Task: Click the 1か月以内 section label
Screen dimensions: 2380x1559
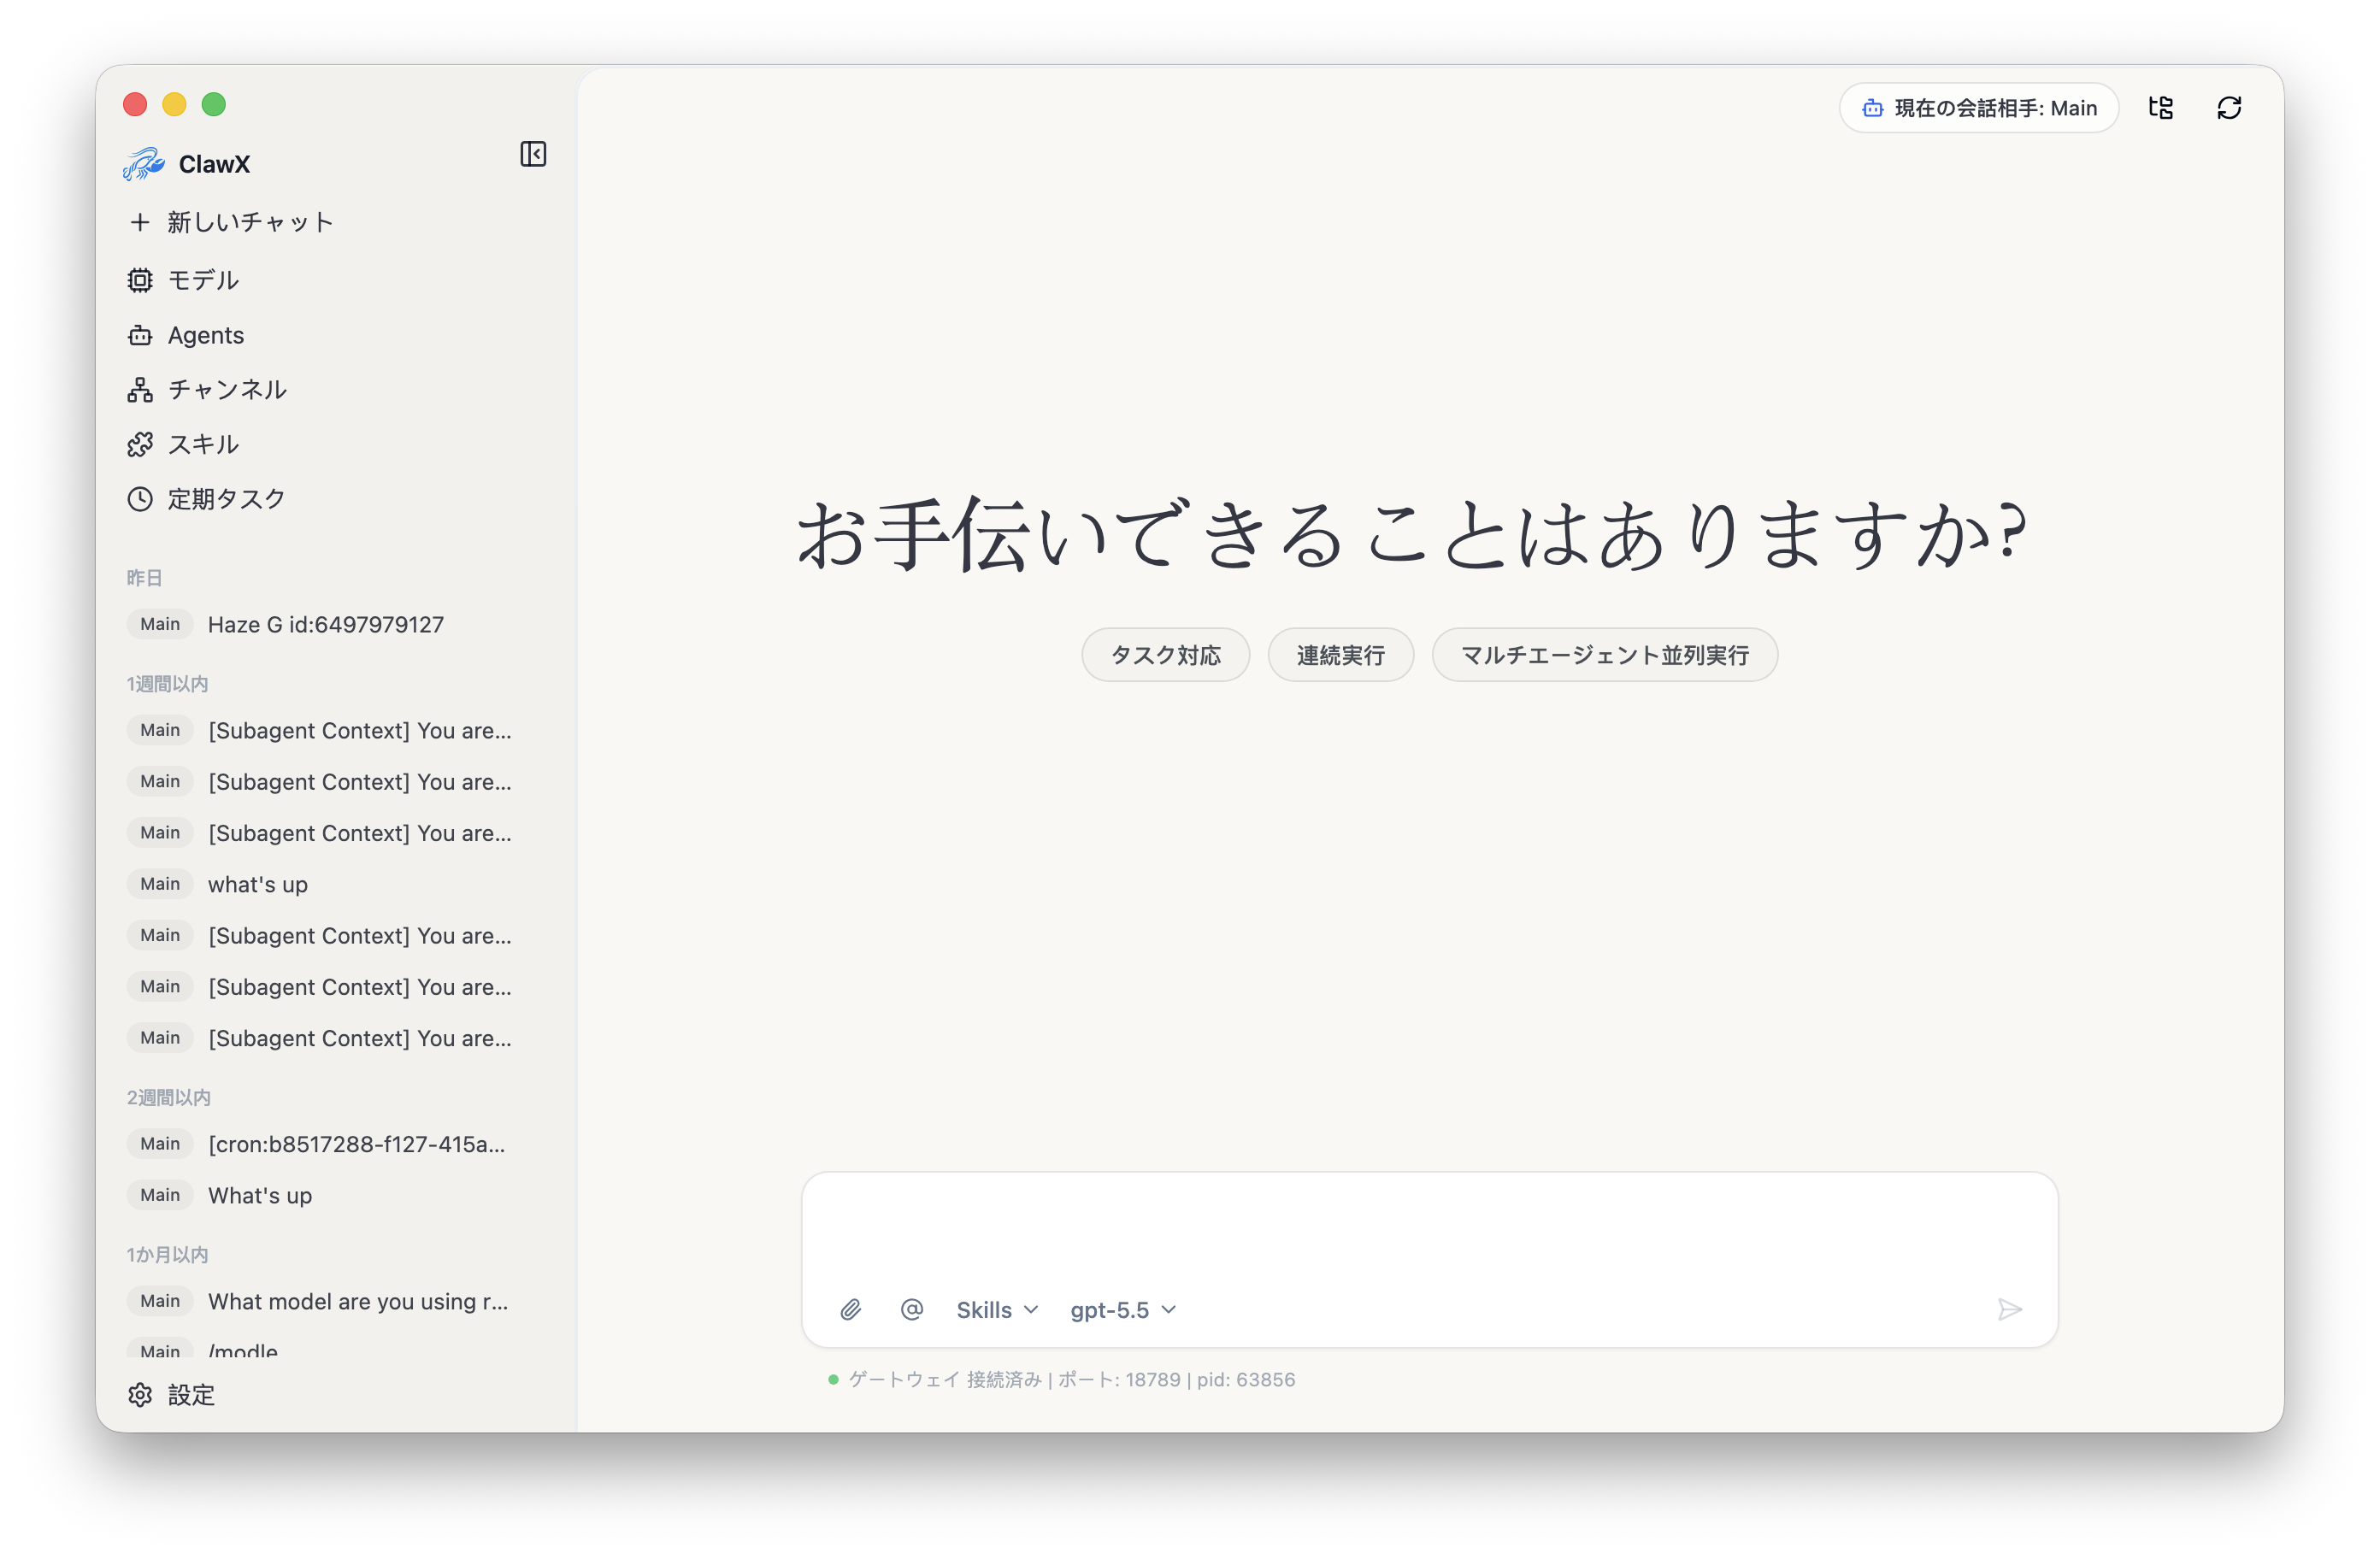Action: [167, 1255]
